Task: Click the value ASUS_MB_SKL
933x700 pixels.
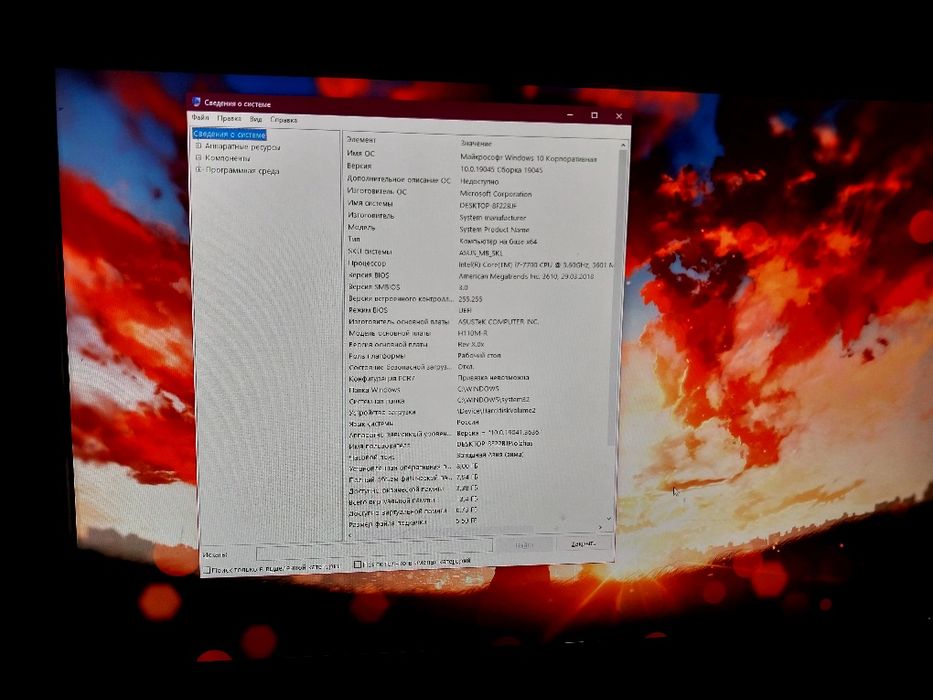Action: click(480, 253)
